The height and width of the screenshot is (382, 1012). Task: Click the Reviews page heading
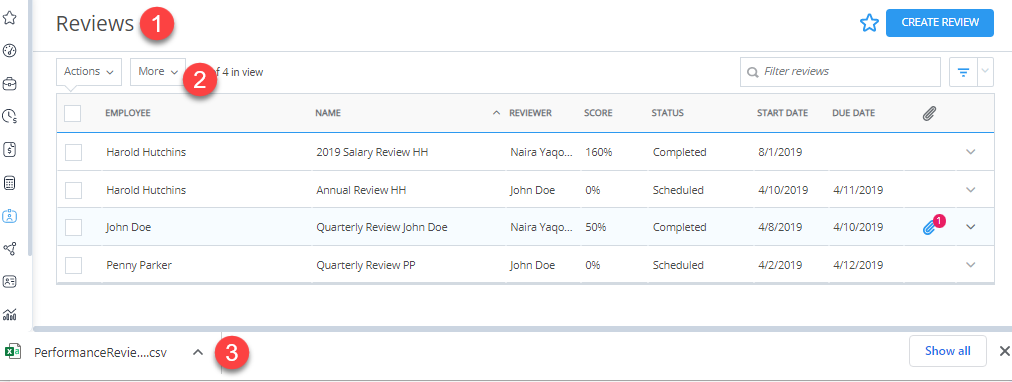pos(94,24)
